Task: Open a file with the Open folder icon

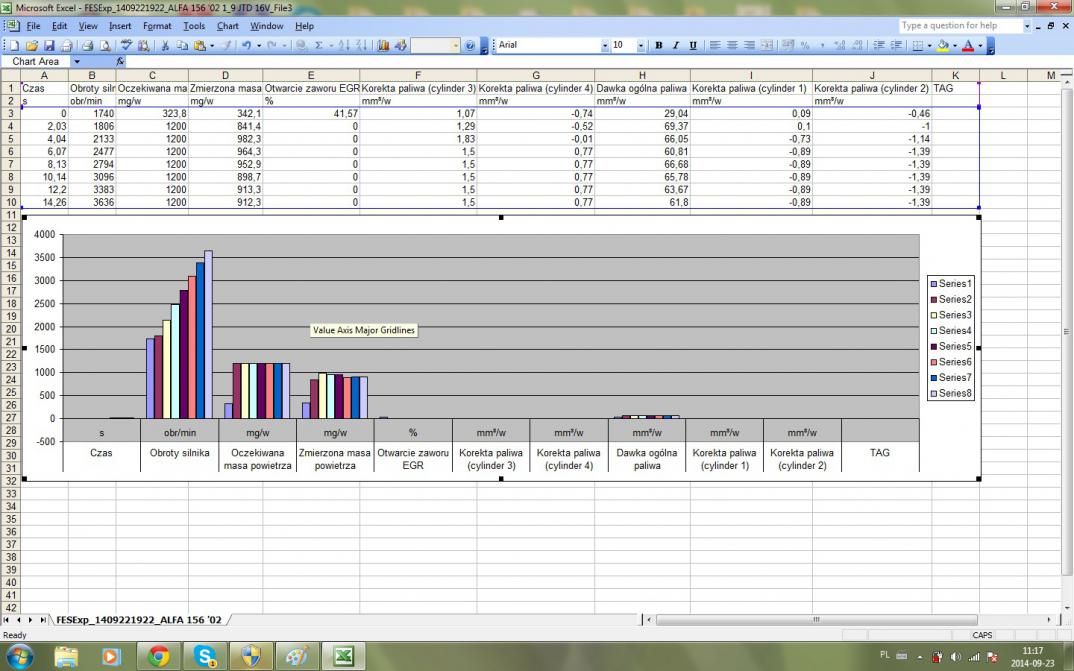Action: 32,46
